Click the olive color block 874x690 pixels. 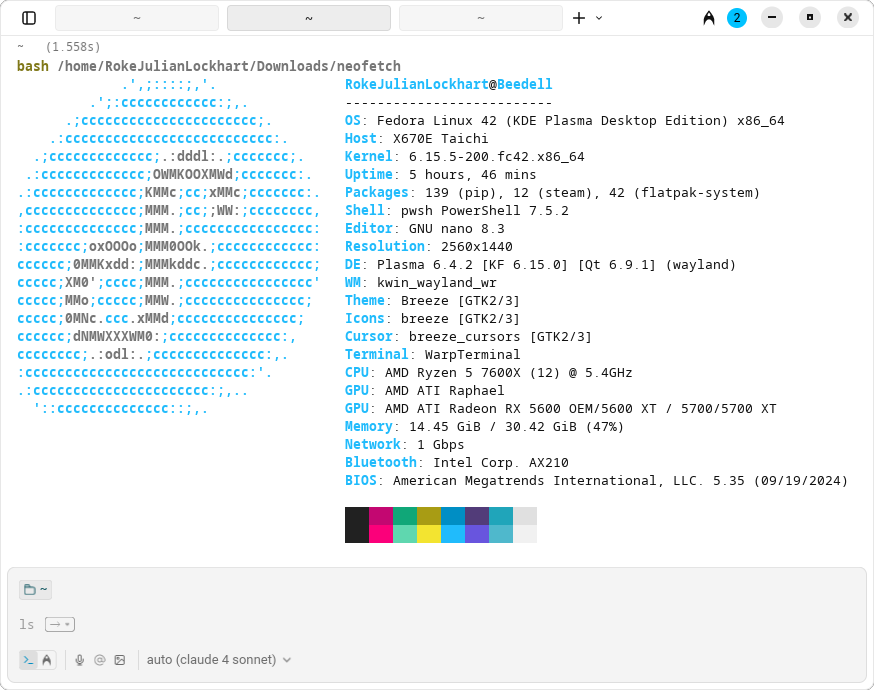(429, 516)
